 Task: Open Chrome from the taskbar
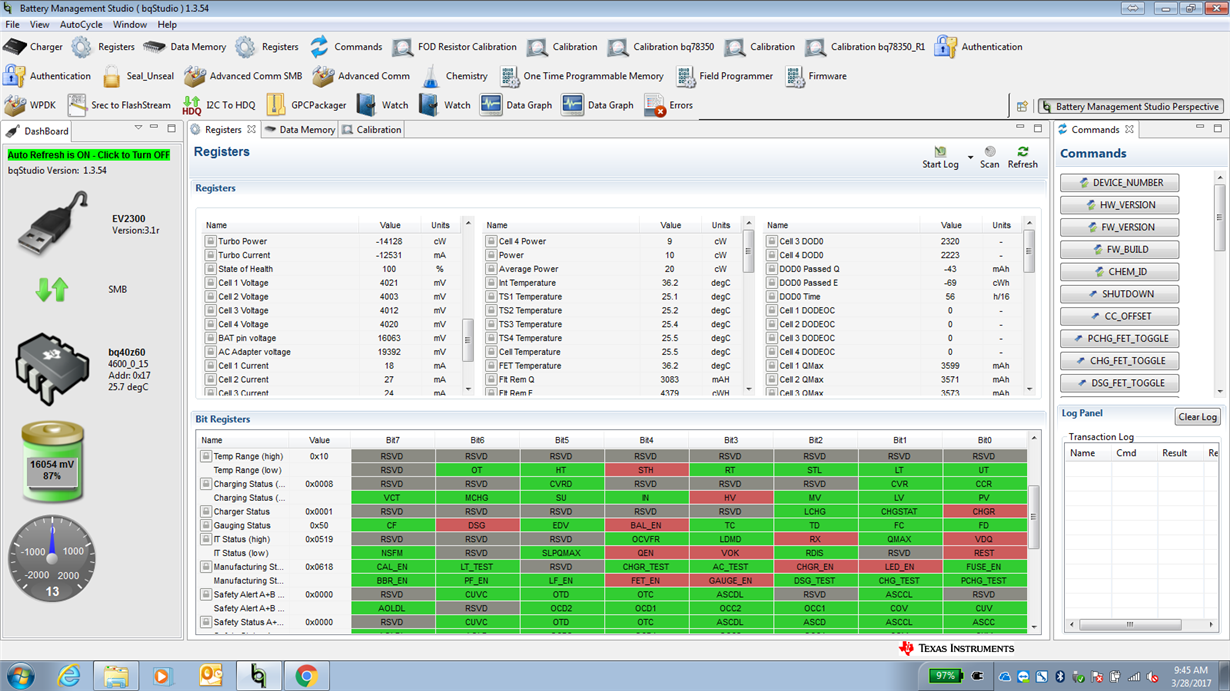[x=306, y=676]
